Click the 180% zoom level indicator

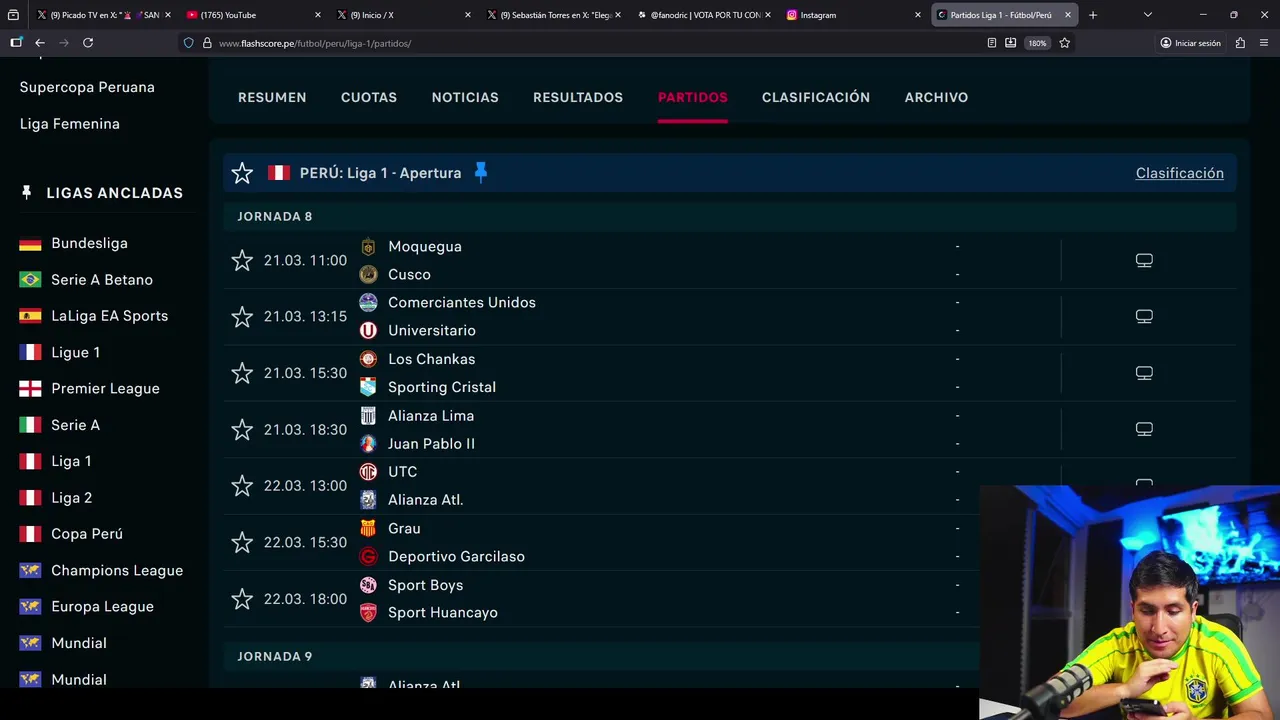pyautogui.click(x=1037, y=43)
